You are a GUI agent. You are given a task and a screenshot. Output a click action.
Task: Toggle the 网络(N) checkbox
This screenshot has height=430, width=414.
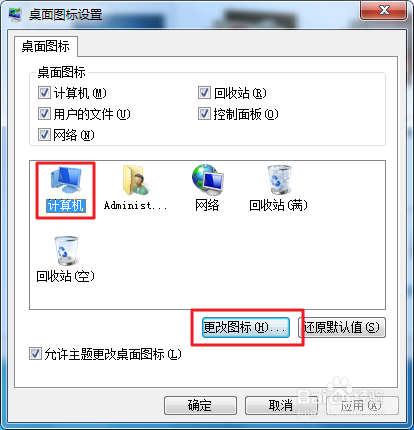[44, 134]
